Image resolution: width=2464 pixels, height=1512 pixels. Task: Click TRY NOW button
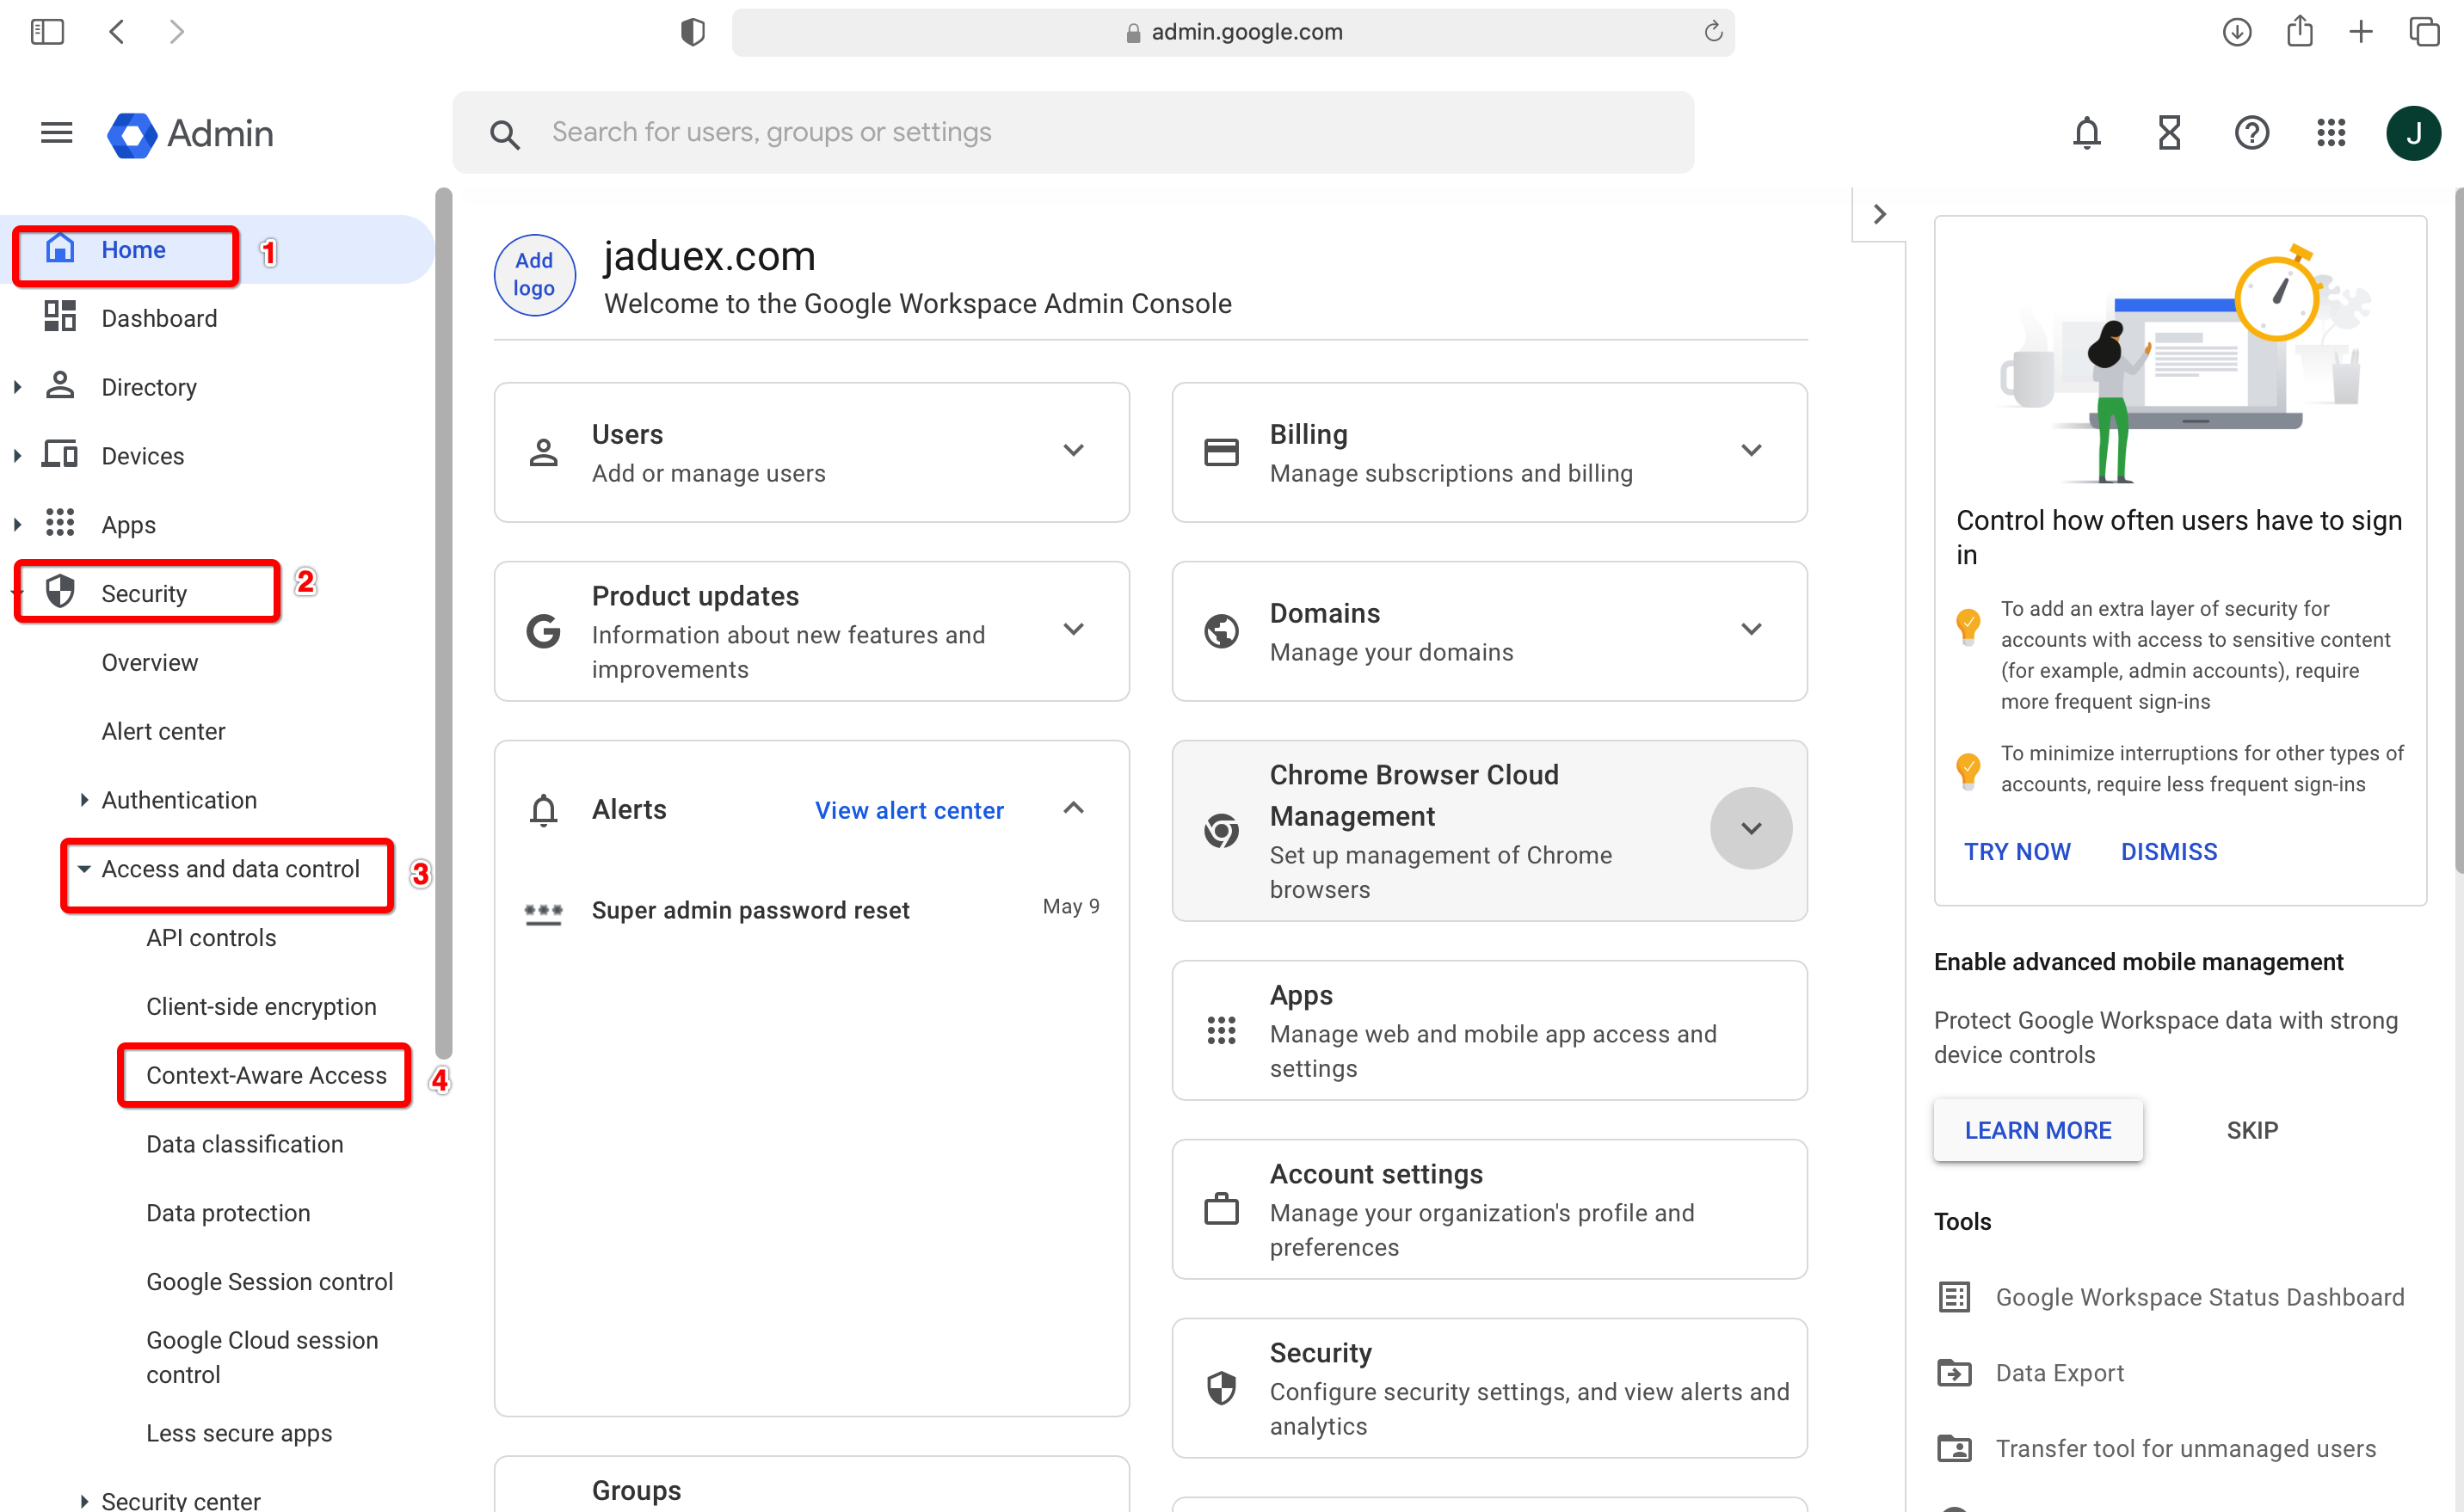coord(2016,851)
